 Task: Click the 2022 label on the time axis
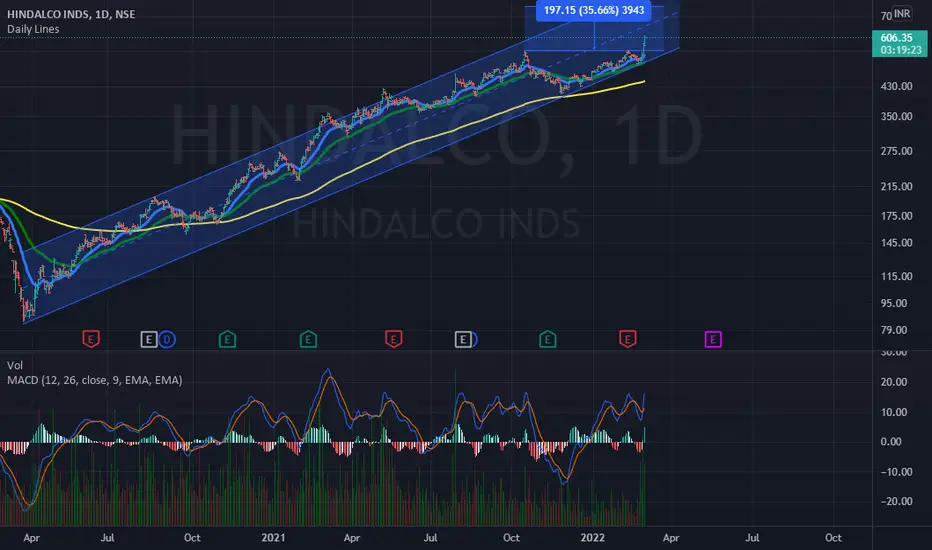tap(593, 538)
